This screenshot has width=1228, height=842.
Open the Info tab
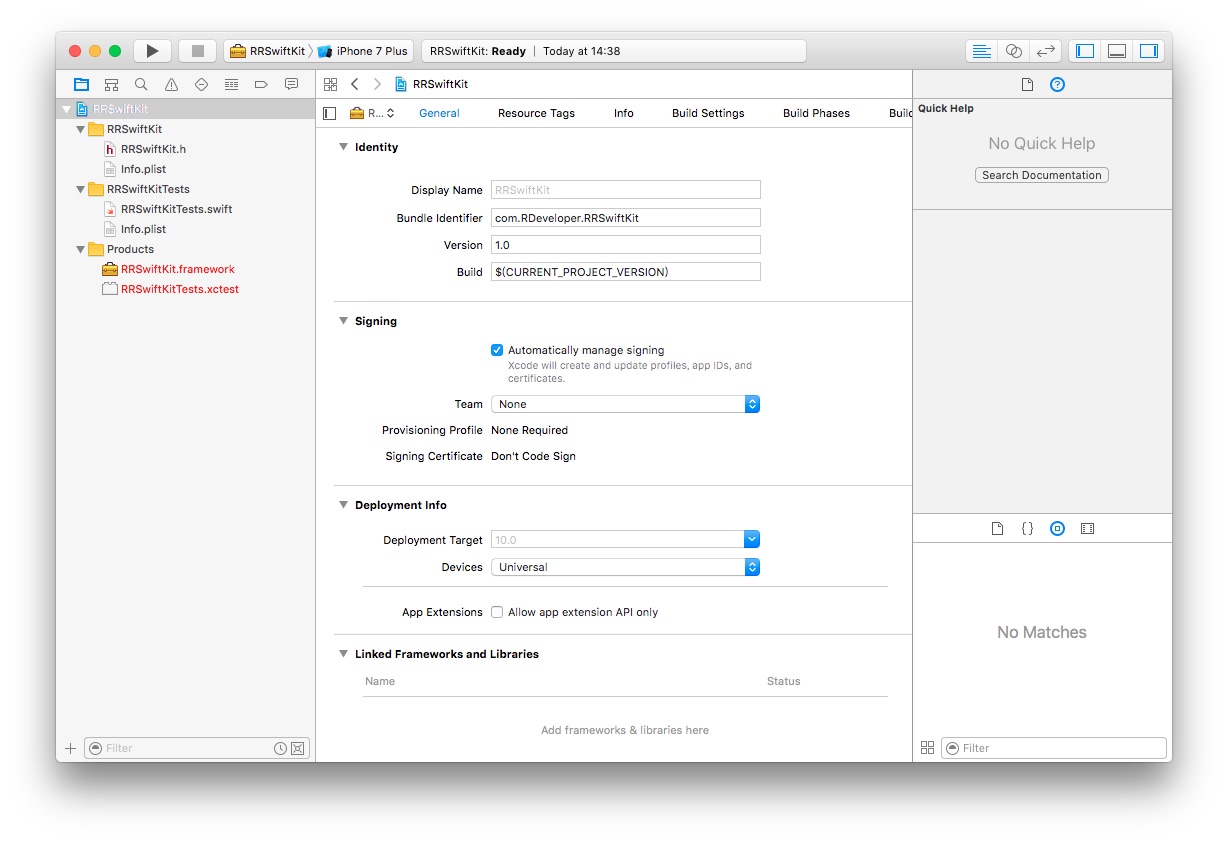(624, 113)
